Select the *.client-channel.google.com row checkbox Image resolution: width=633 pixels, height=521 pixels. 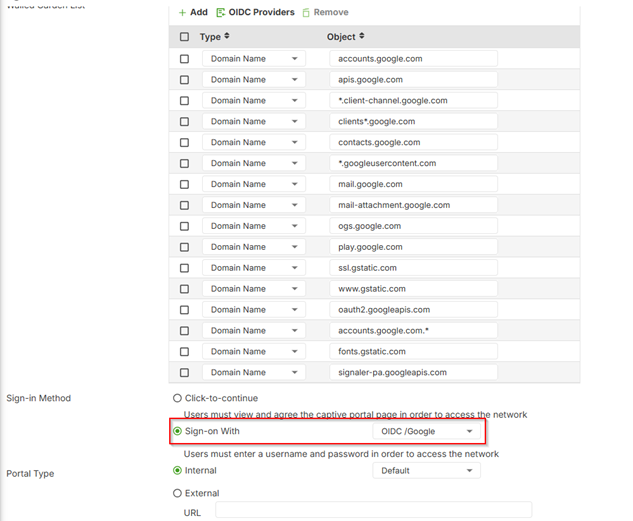pos(184,101)
